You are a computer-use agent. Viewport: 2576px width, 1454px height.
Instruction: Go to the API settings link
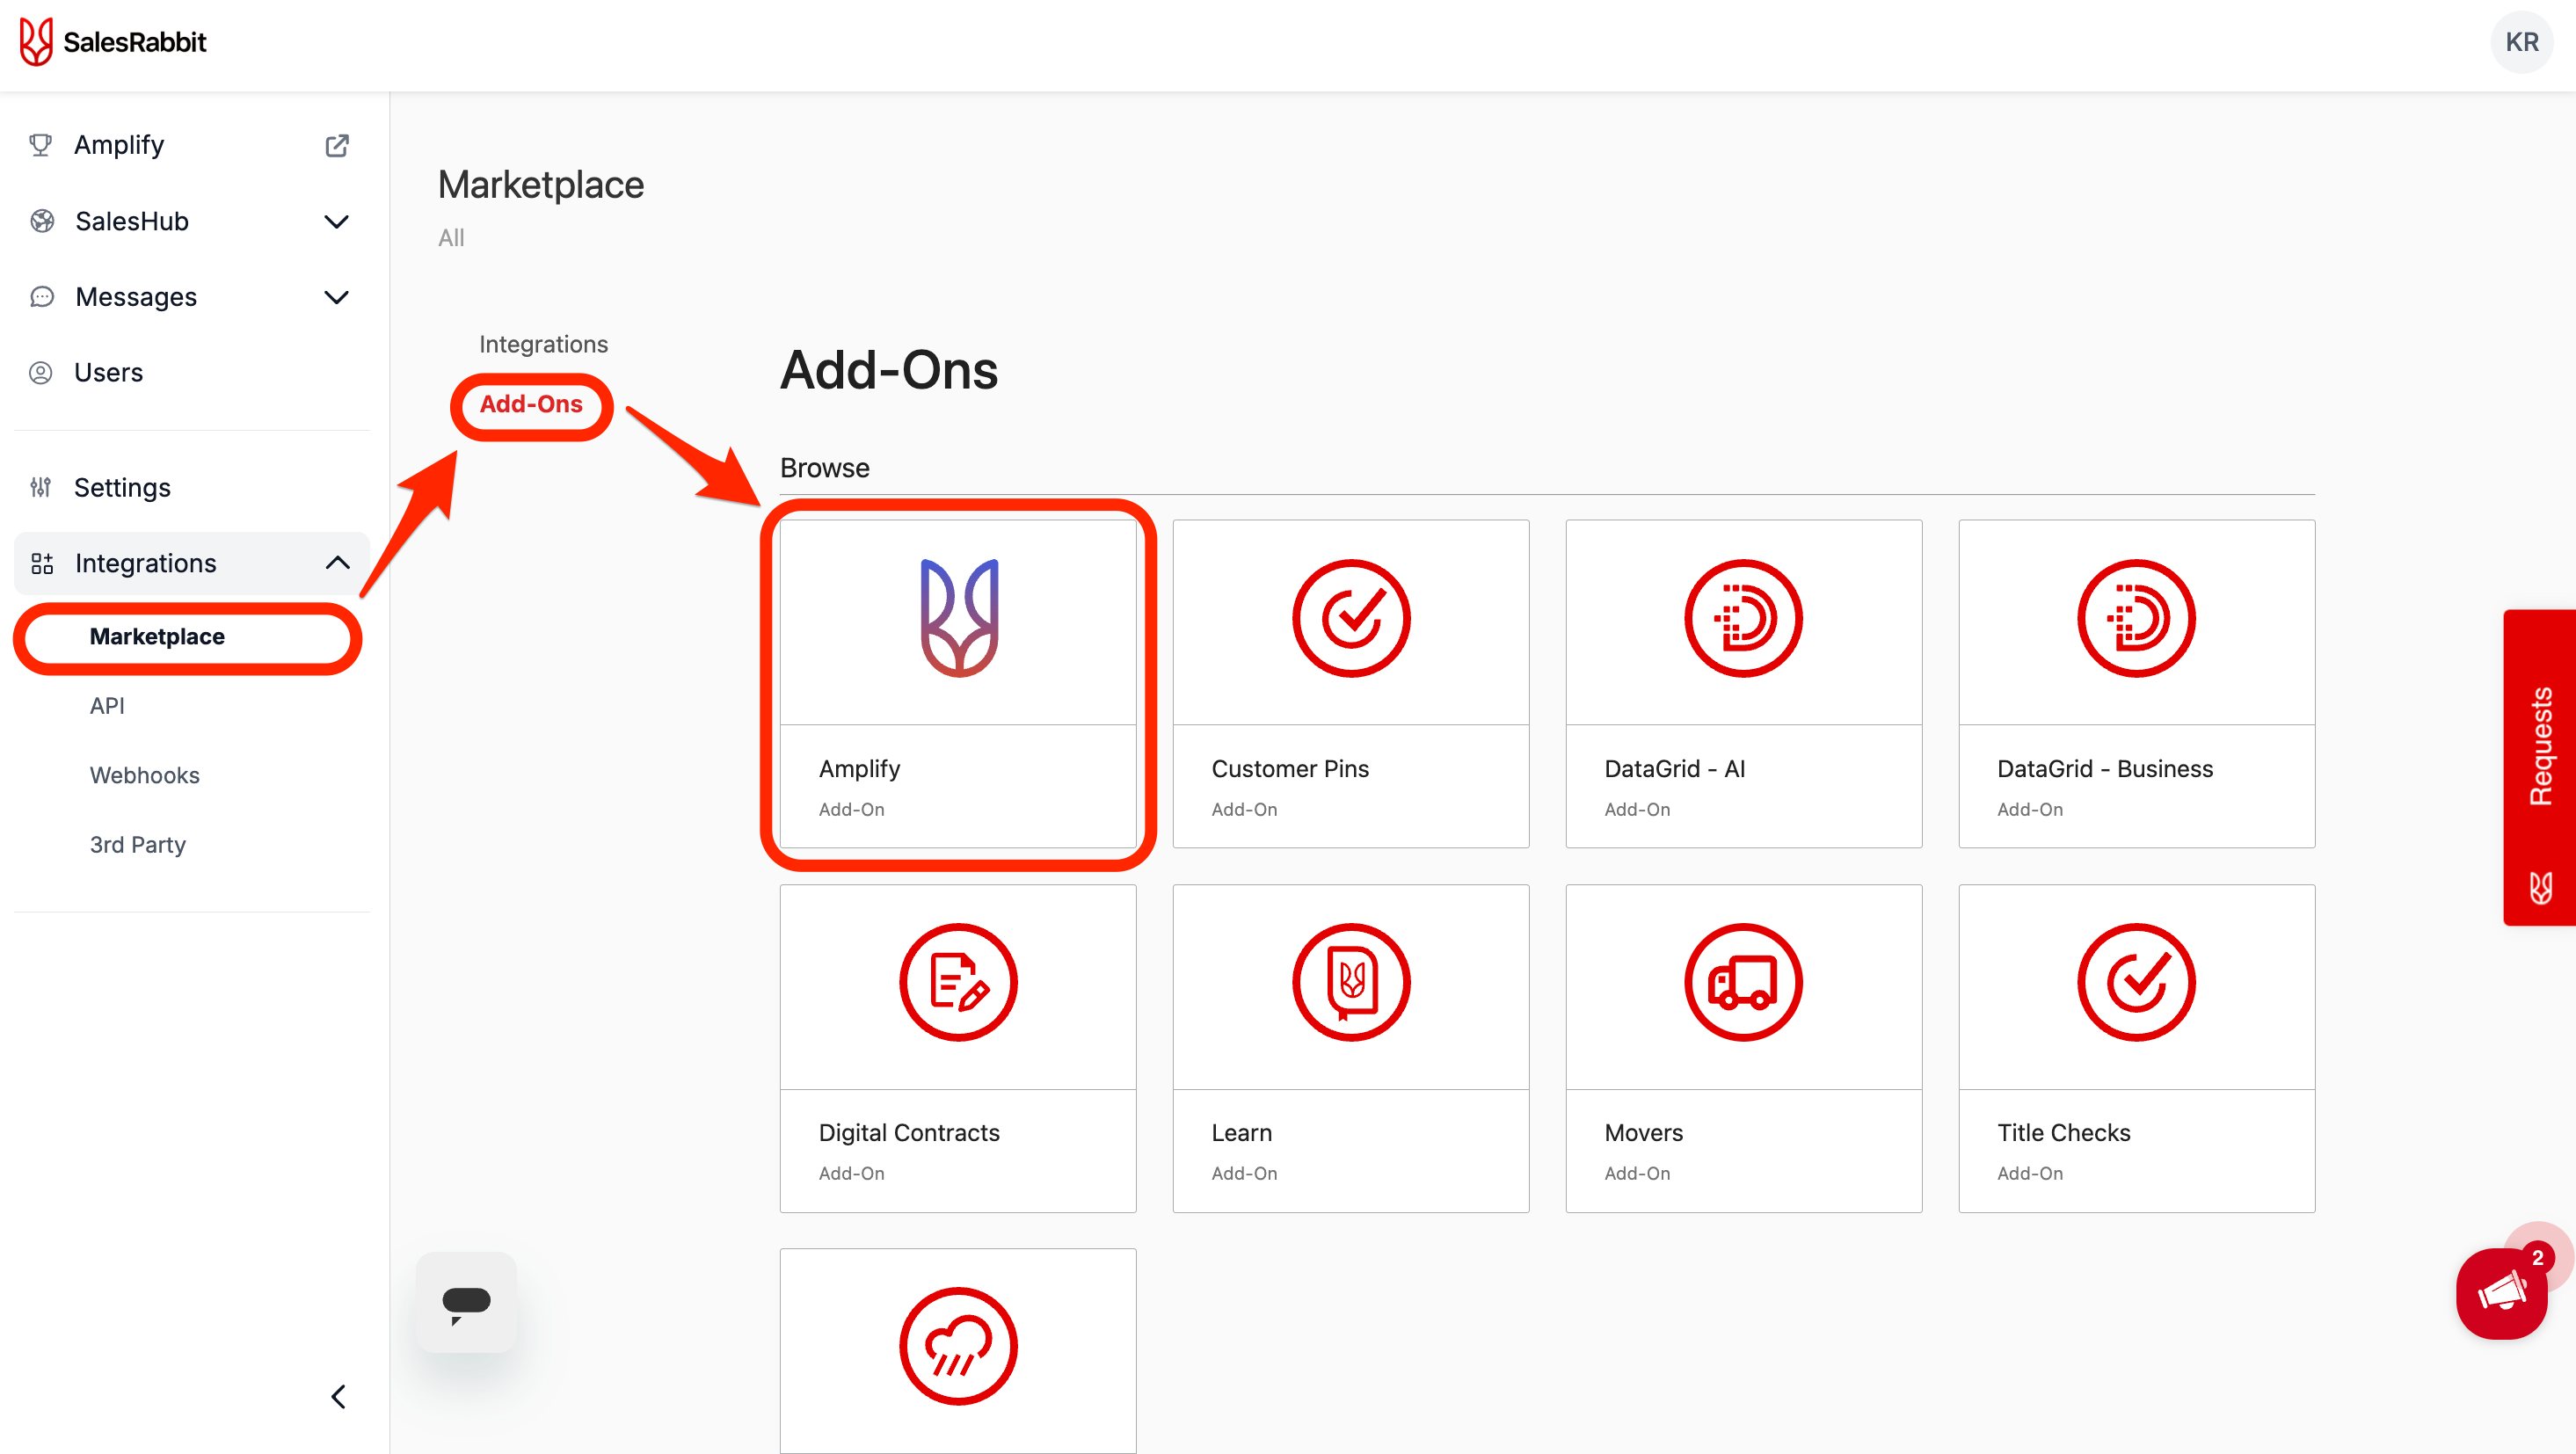[x=107, y=706]
